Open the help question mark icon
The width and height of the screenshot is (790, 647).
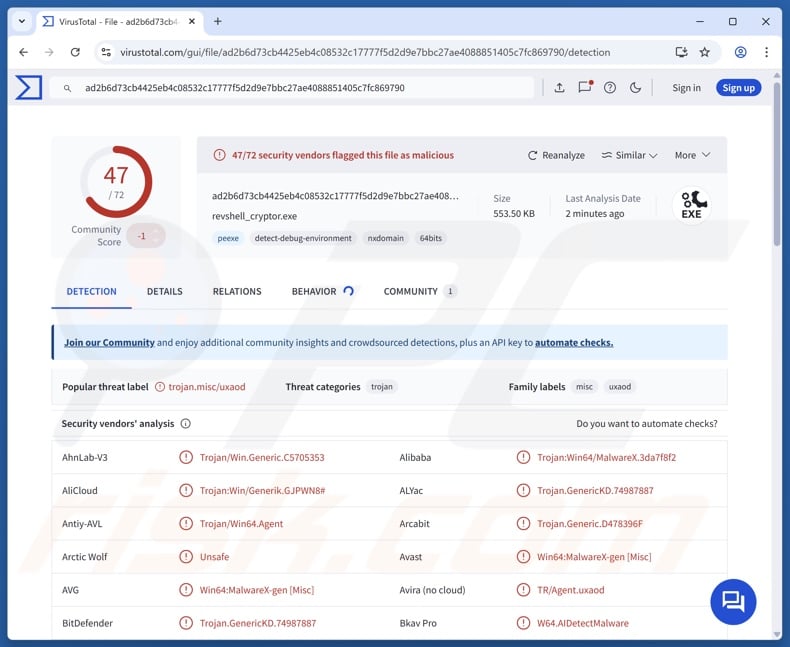[x=610, y=88]
